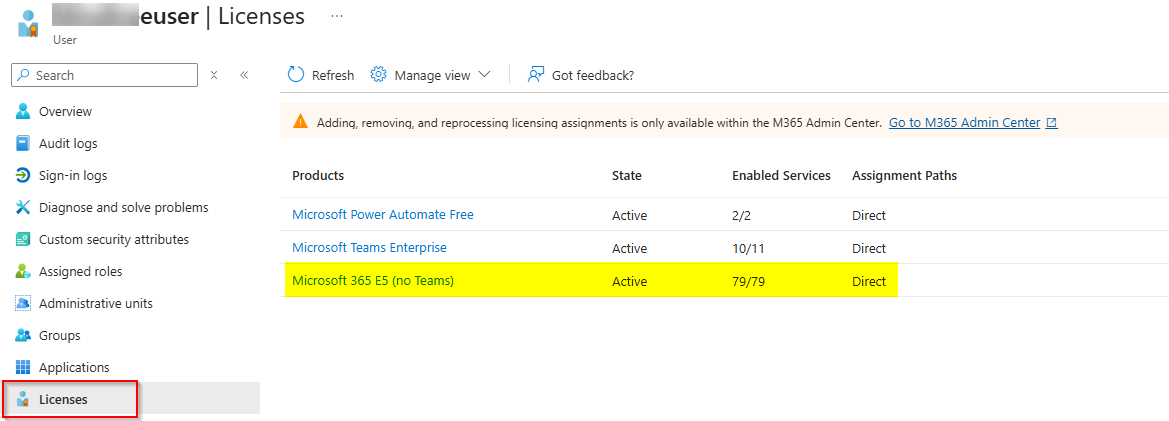The width and height of the screenshot is (1169, 421).
Task: Click the Licenses page title text
Action: click(261, 16)
